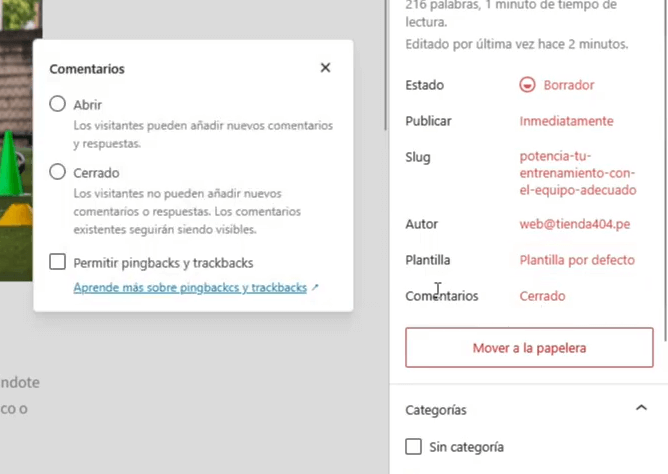Close the Comentarios popover
The width and height of the screenshot is (668, 474).
[325, 68]
